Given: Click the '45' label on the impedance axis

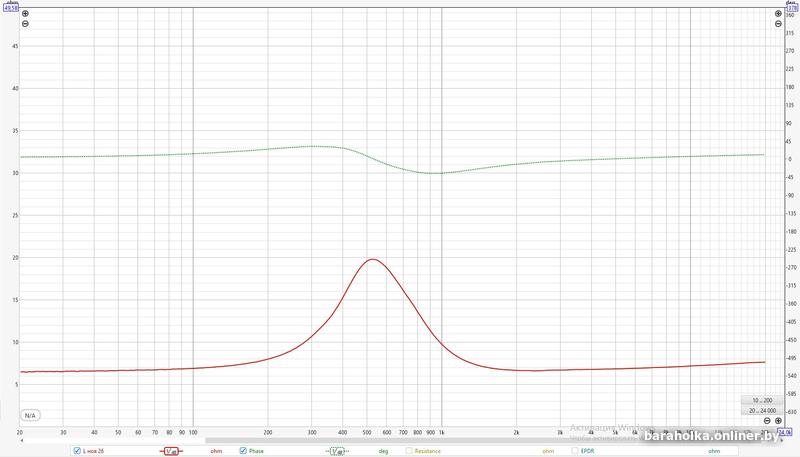Looking at the screenshot, I should coord(15,46).
